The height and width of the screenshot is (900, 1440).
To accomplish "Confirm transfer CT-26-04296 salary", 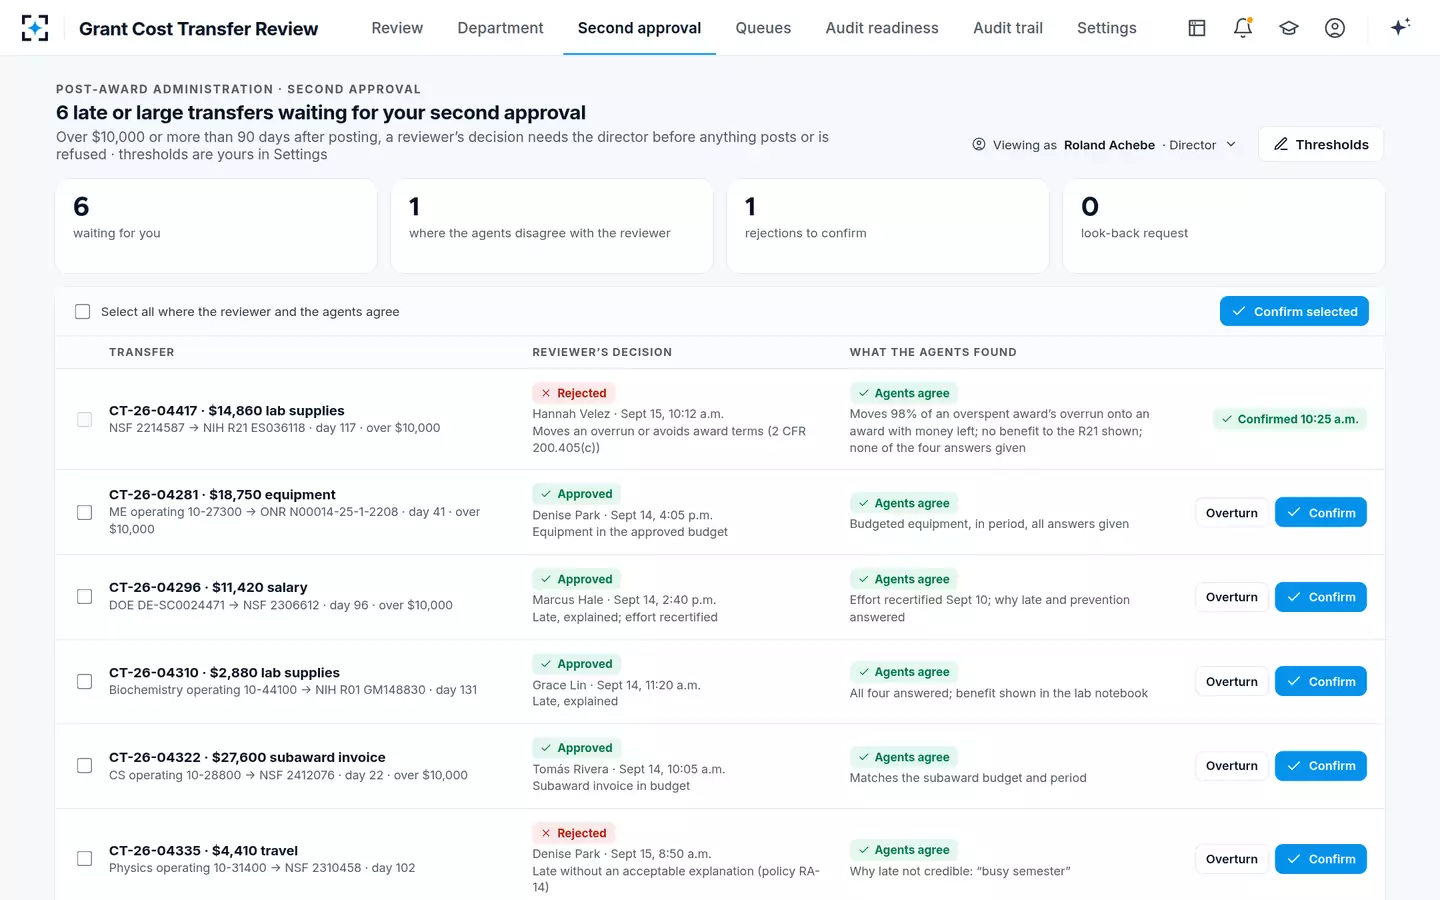I will pos(1321,597).
